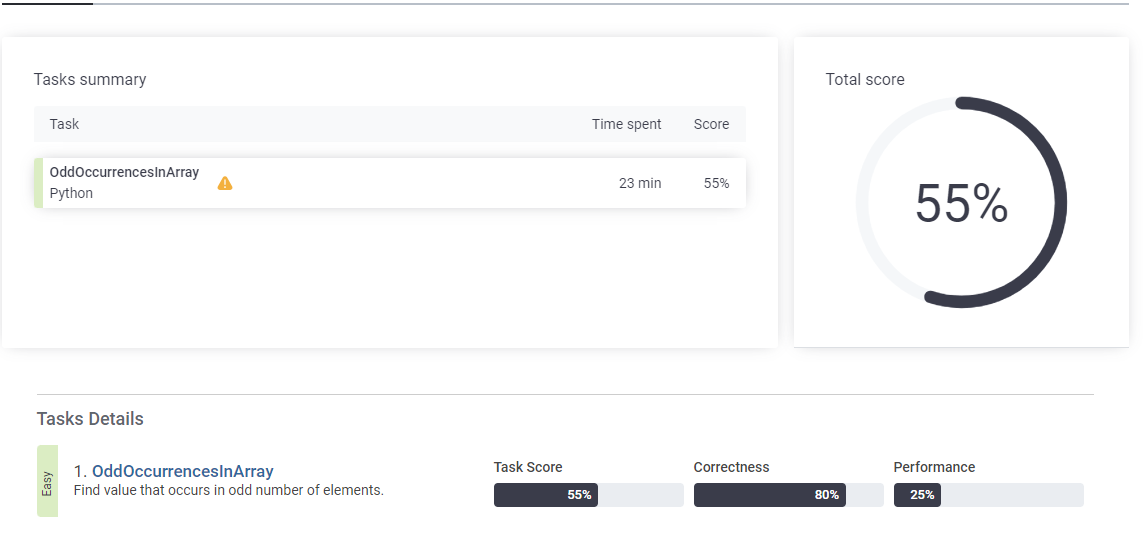Click the Total score heading
Screen dimensions: 1146x541
[x=865, y=80]
